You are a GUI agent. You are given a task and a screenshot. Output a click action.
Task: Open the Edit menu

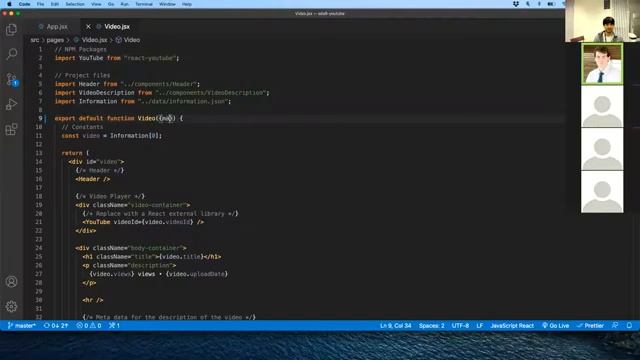(55, 4)
